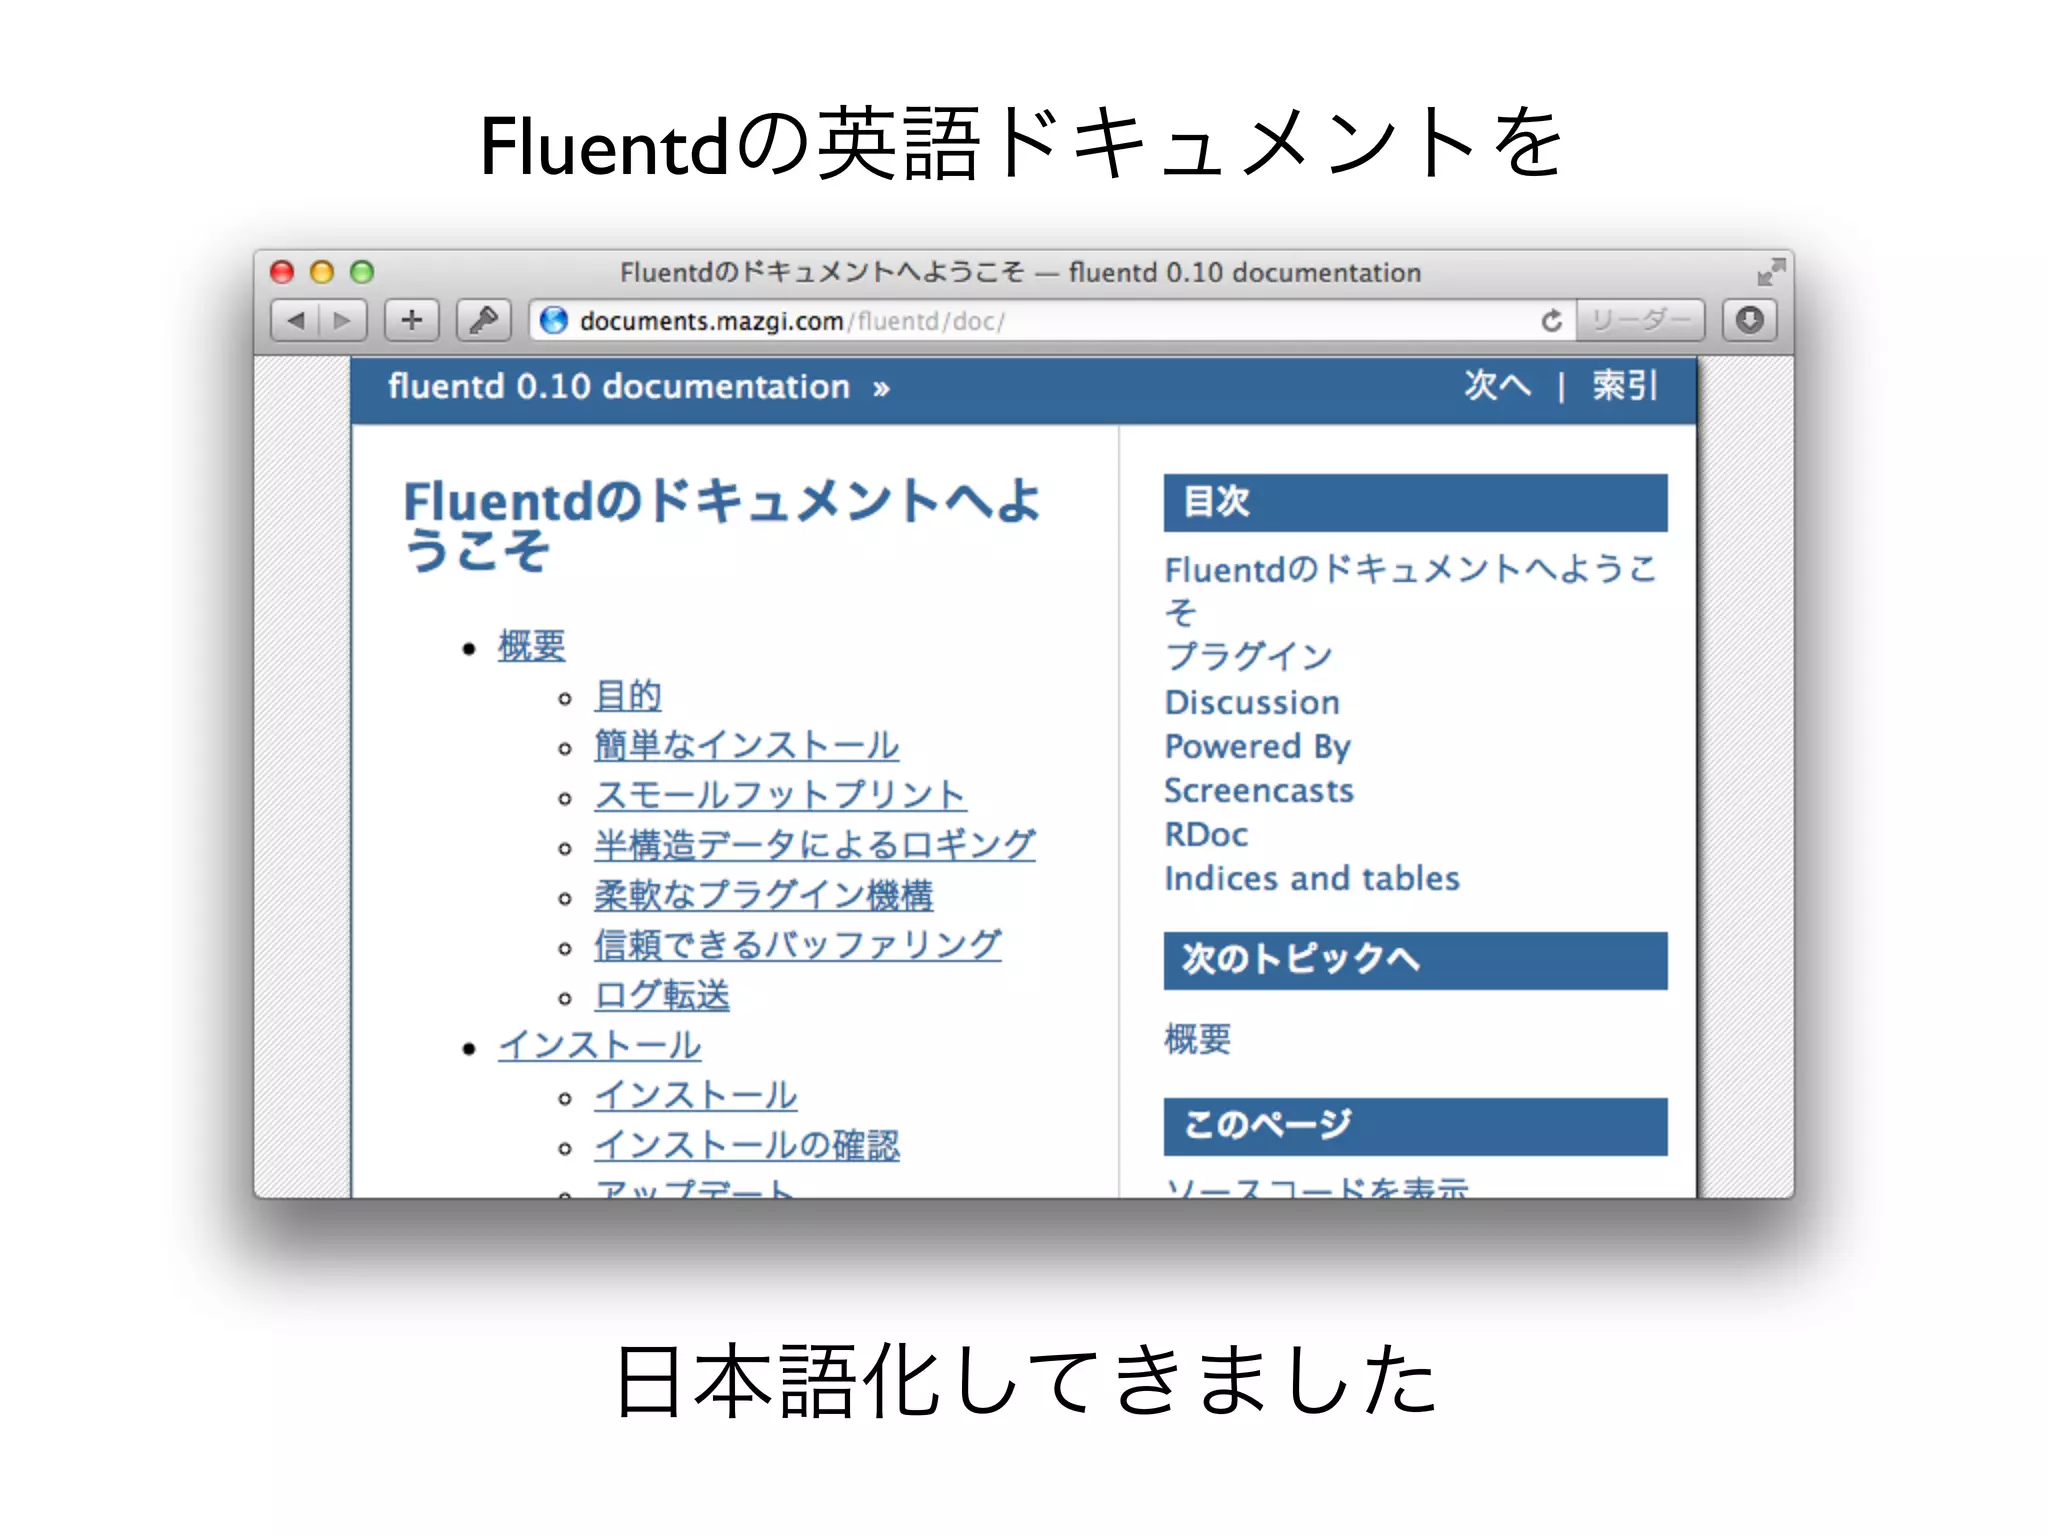Screen dimensions: 2048x1536
Task: Click the yellow minimize window button
Action: tap(322, 272)
